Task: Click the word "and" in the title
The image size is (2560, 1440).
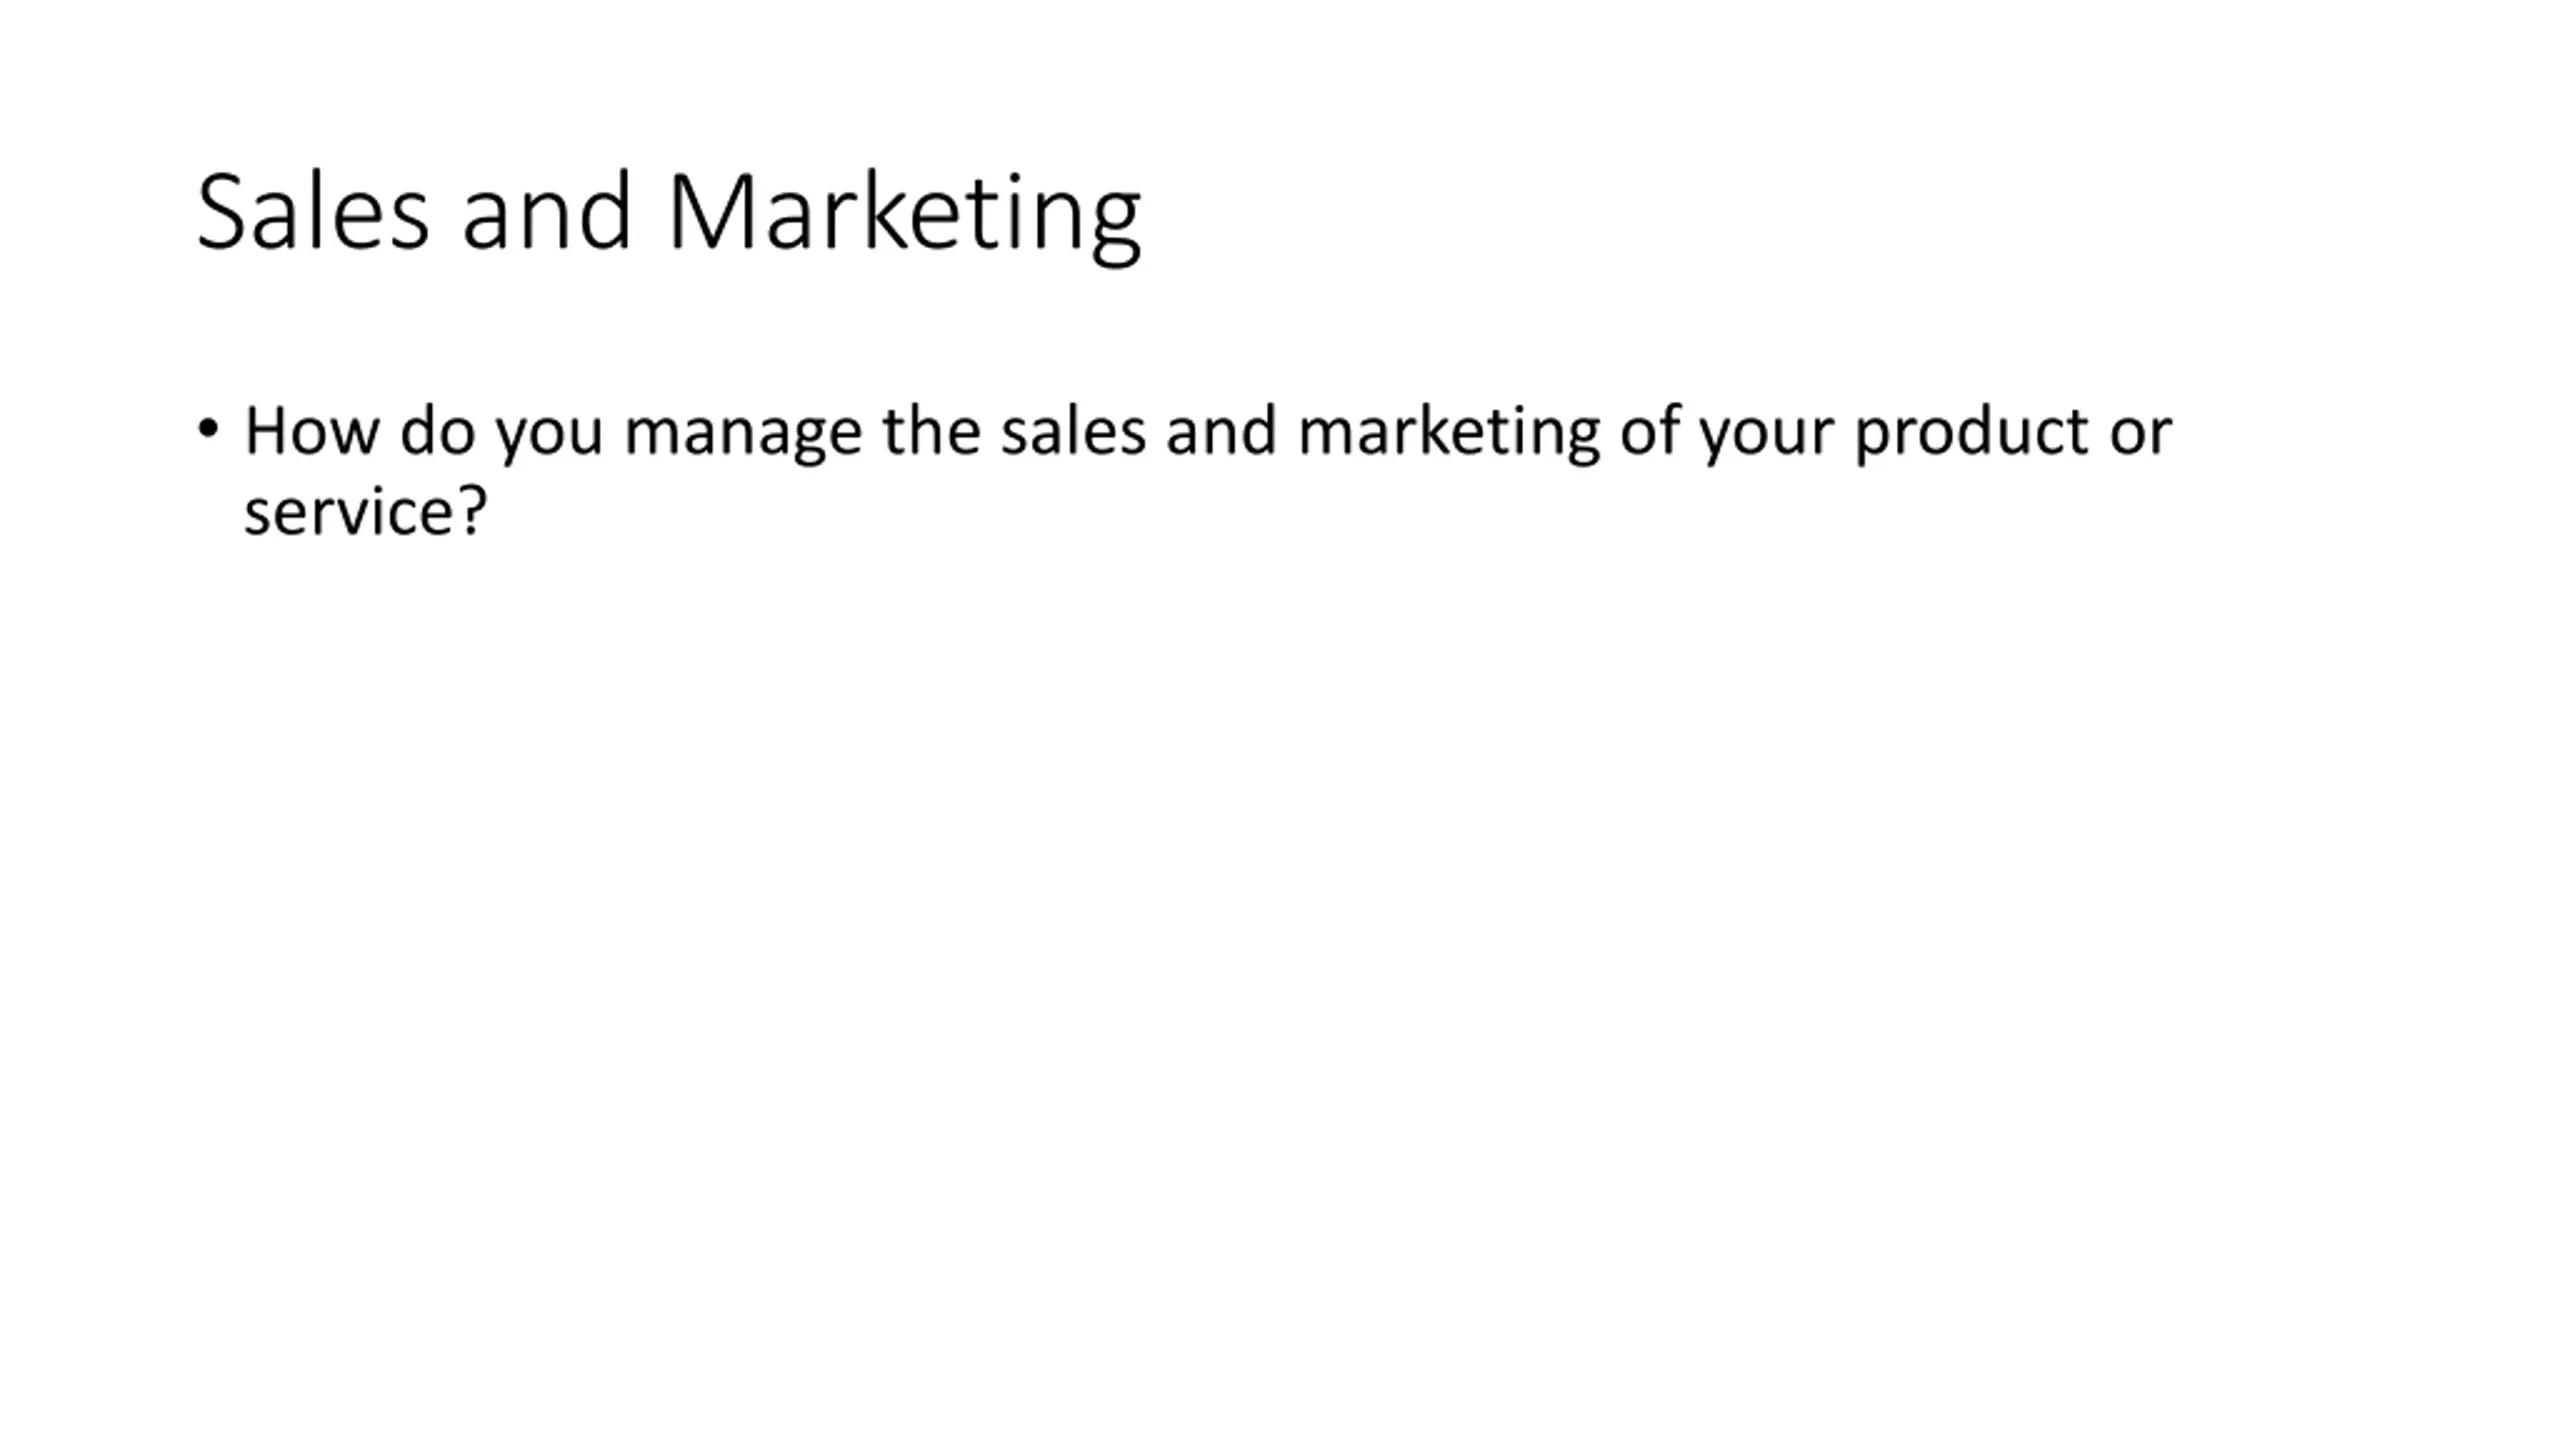Action: pyautogui.click(x=546, y=212)
